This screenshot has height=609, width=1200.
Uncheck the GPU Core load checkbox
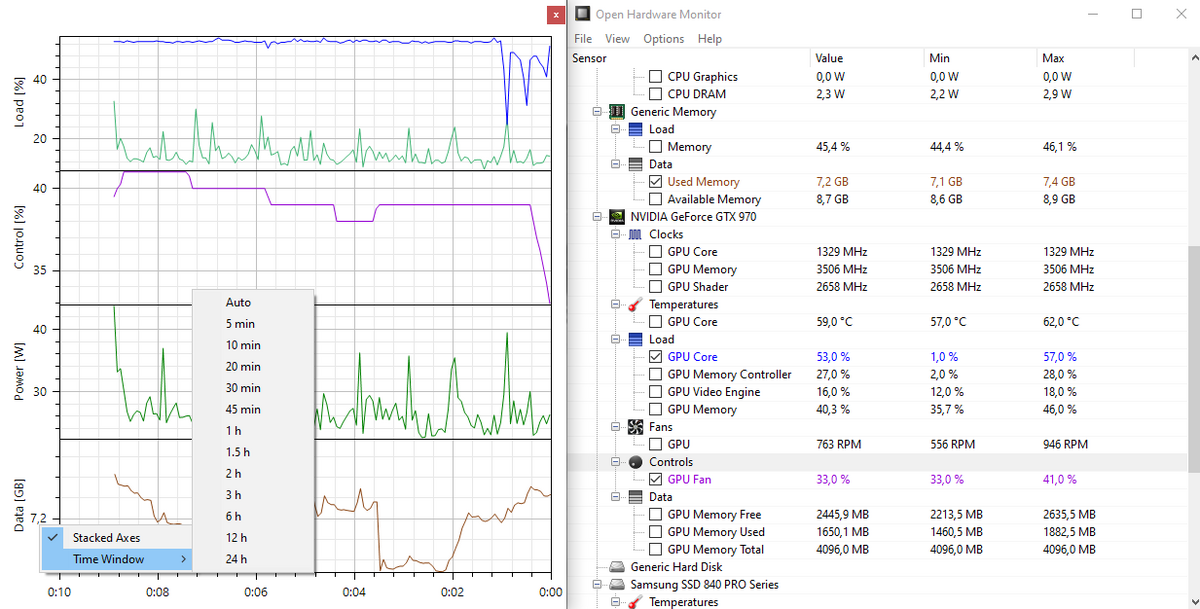(655, 357)
